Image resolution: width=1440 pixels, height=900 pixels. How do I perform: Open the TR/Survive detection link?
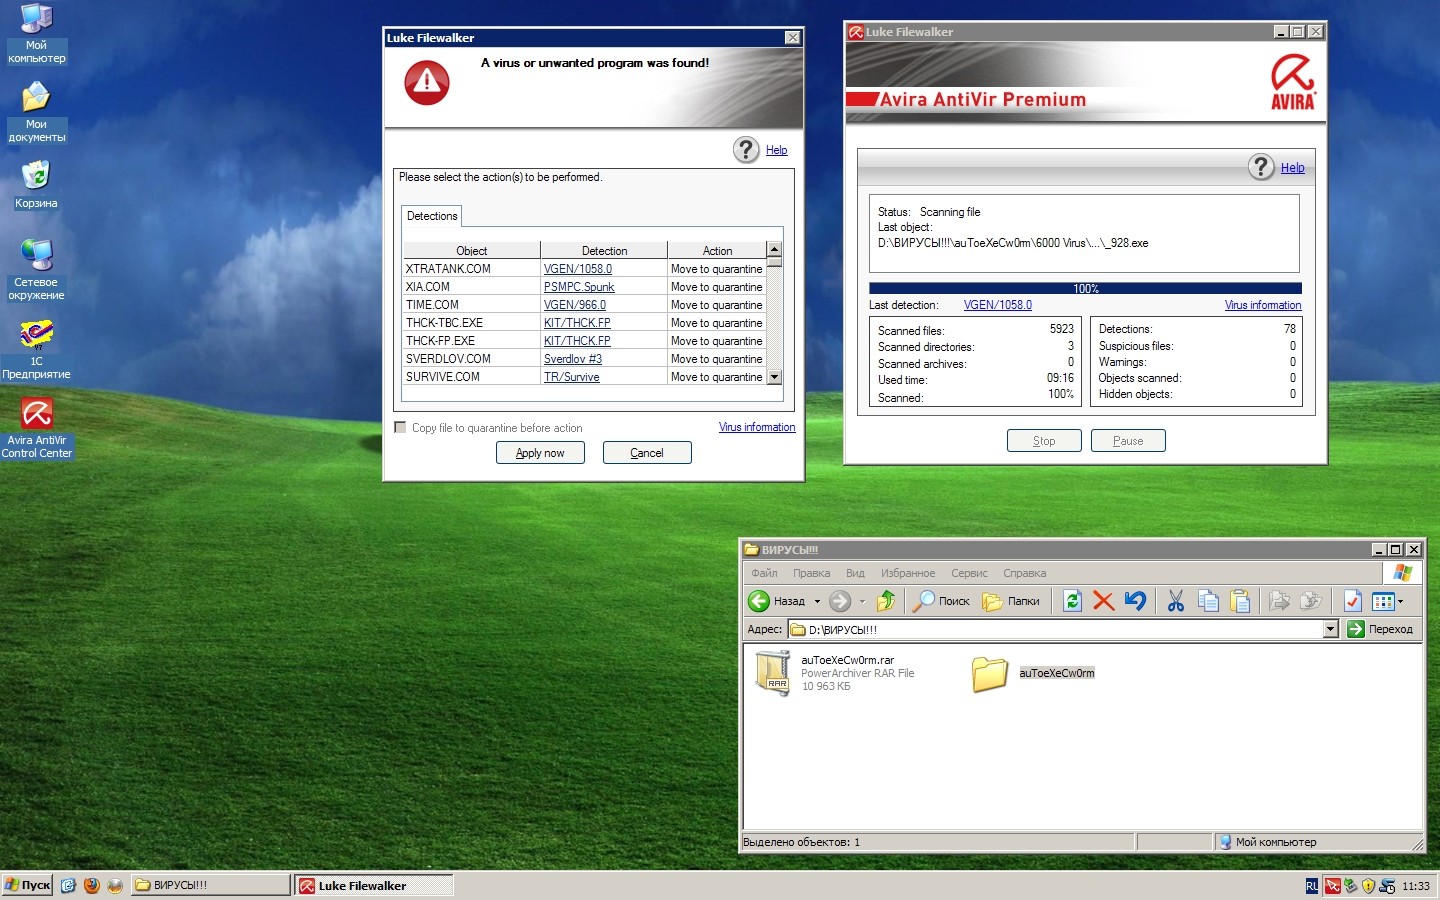[571, 377]
